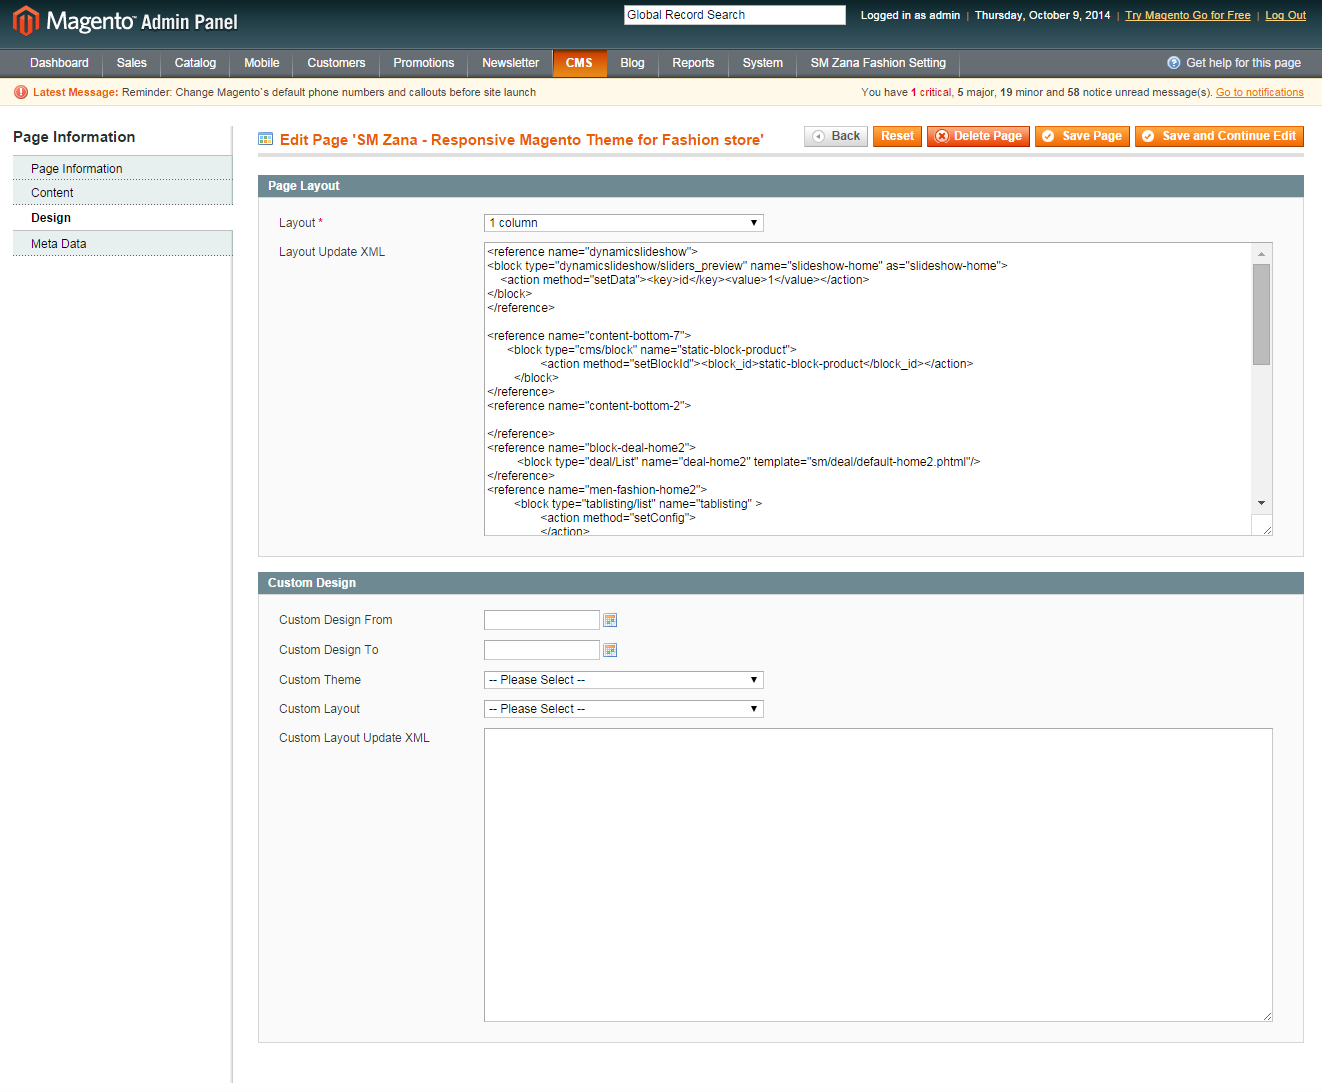Select the Design tab
Viewport: 1322px width, 1092px height.
tap(122, 218)
